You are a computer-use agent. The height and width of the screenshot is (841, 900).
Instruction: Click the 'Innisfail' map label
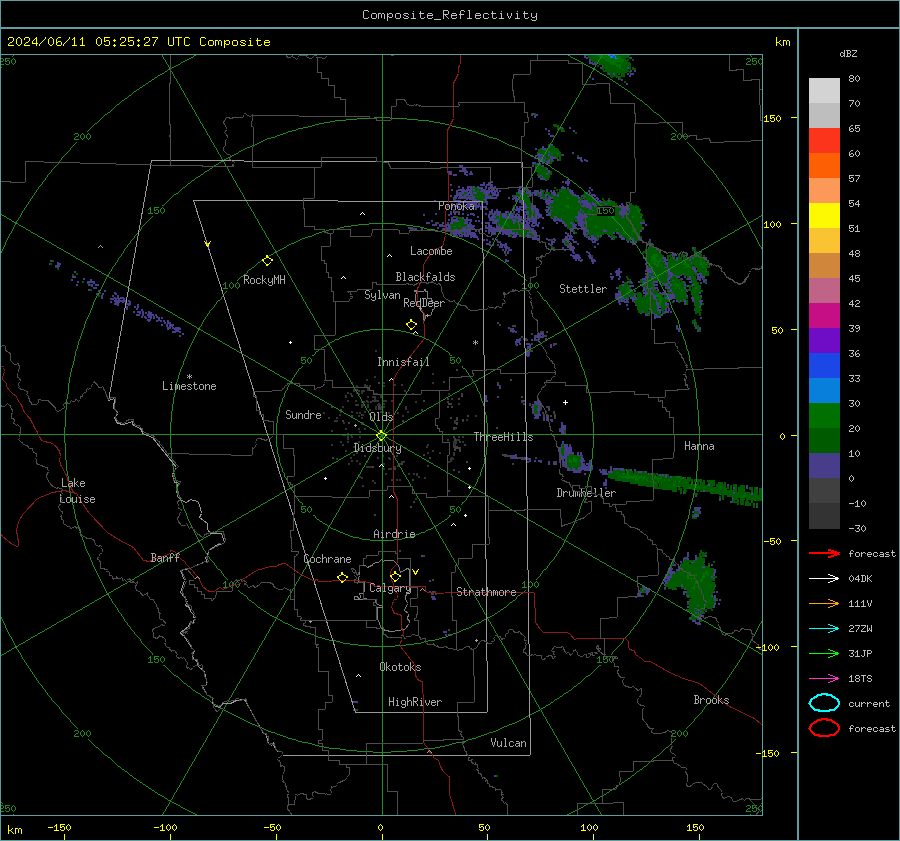point(403,362)
